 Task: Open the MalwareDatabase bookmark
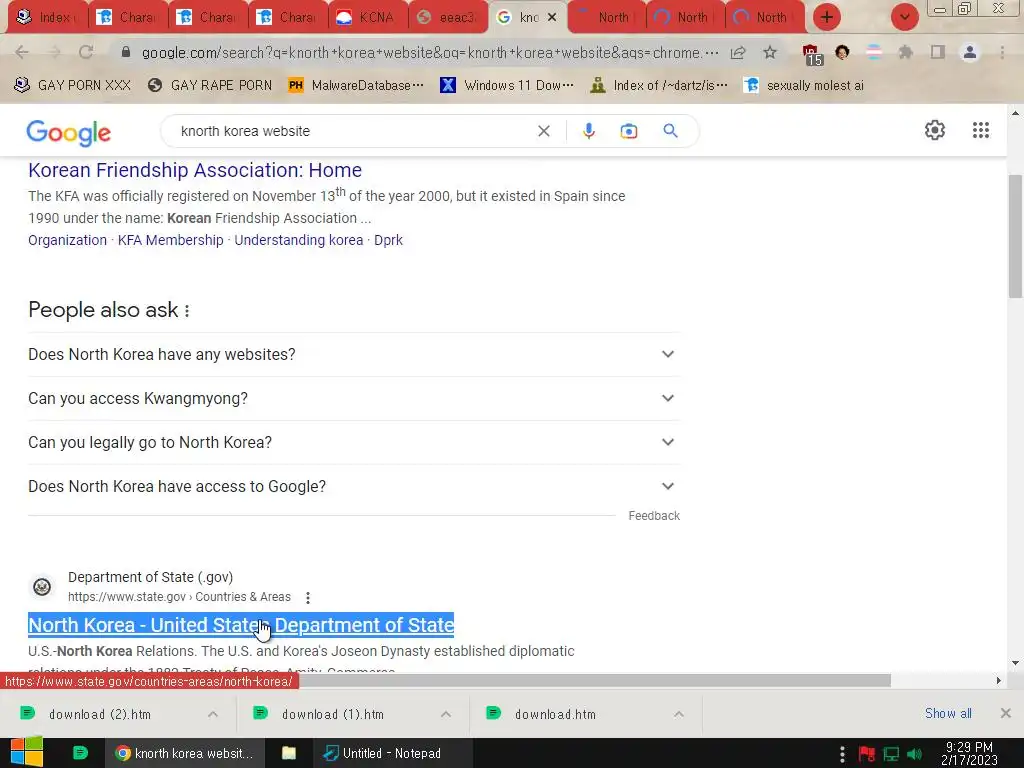coord(356,86)
